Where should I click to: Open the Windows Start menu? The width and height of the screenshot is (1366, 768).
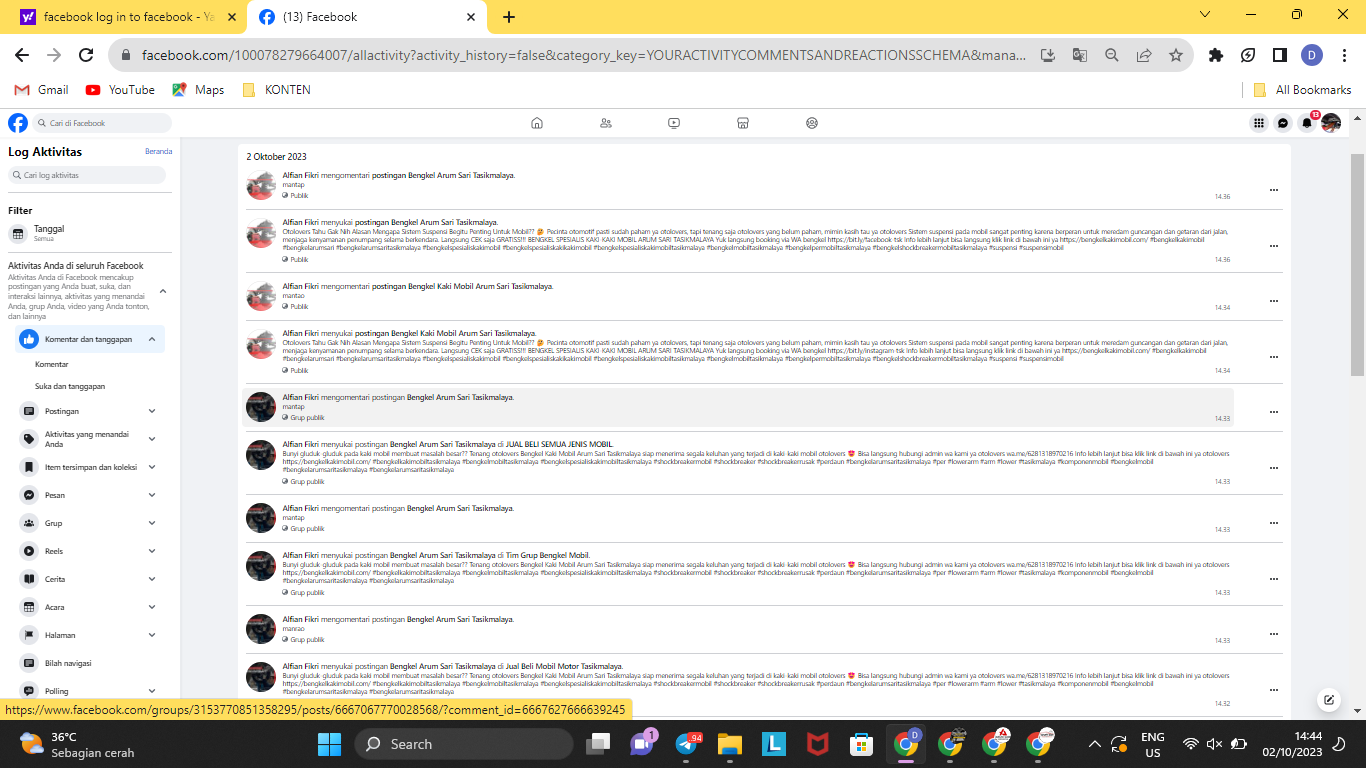coord(329,743)
